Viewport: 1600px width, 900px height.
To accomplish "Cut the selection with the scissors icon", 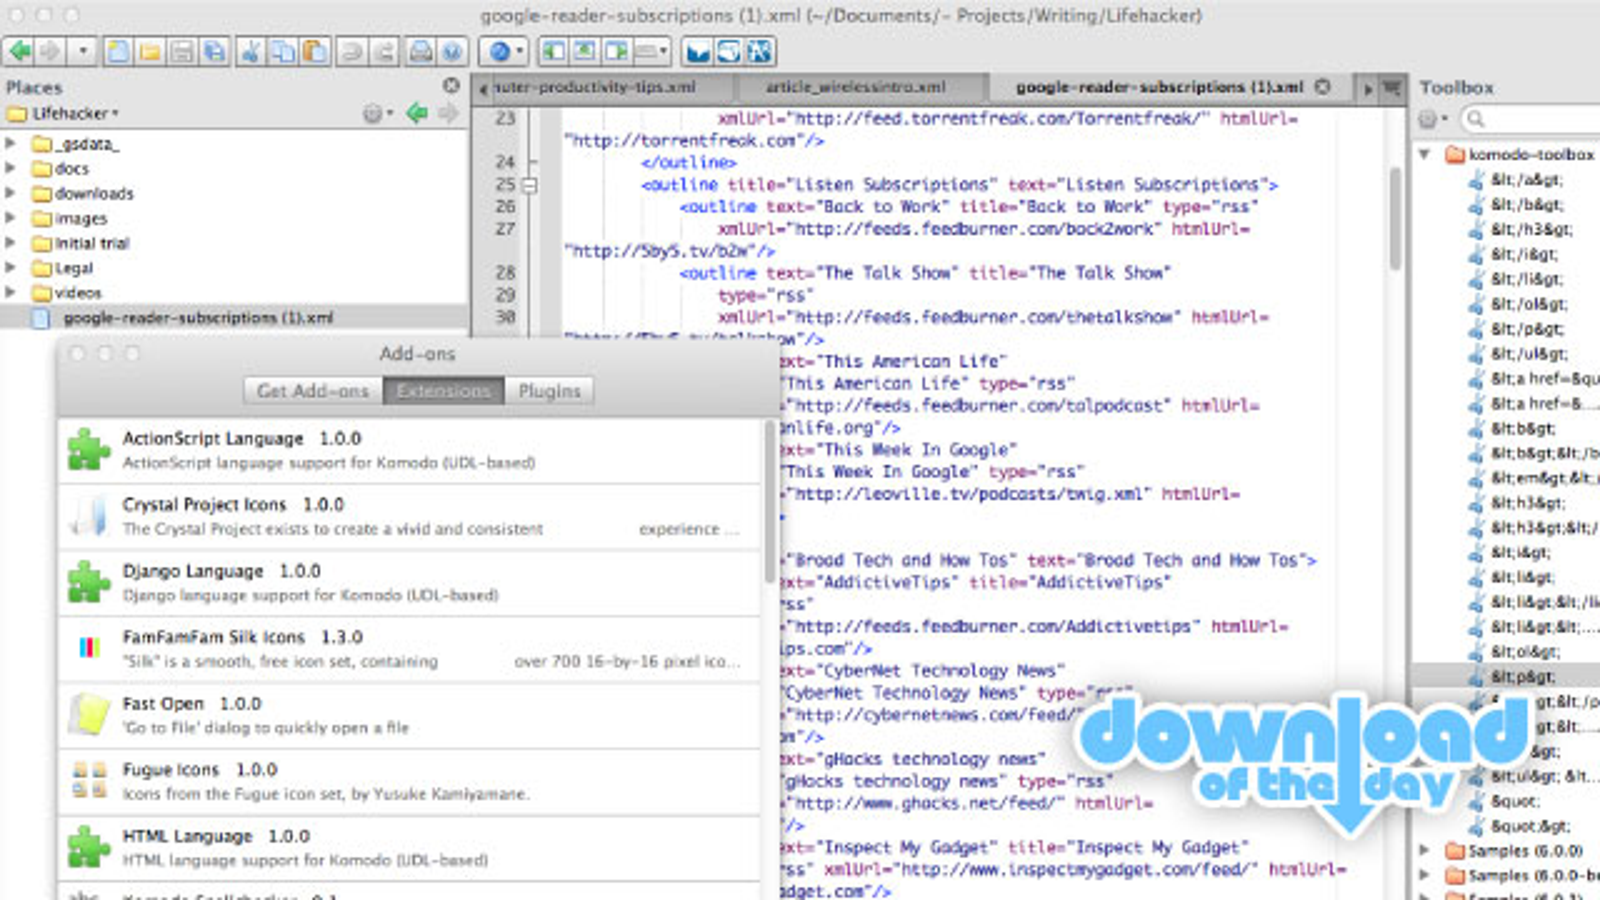I will coord(251,51).
